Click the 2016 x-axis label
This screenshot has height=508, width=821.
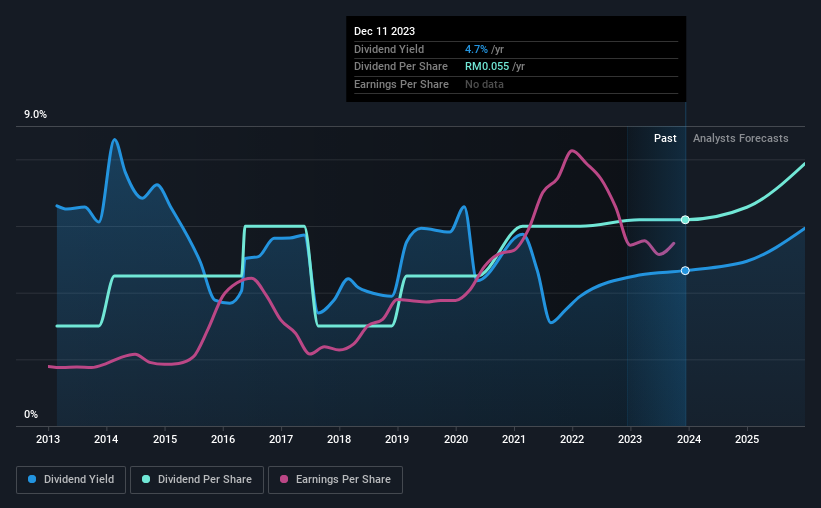223,439
